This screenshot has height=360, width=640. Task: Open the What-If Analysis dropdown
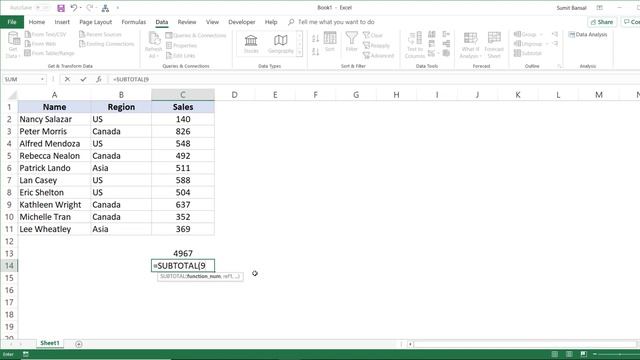tap(470, 45)
